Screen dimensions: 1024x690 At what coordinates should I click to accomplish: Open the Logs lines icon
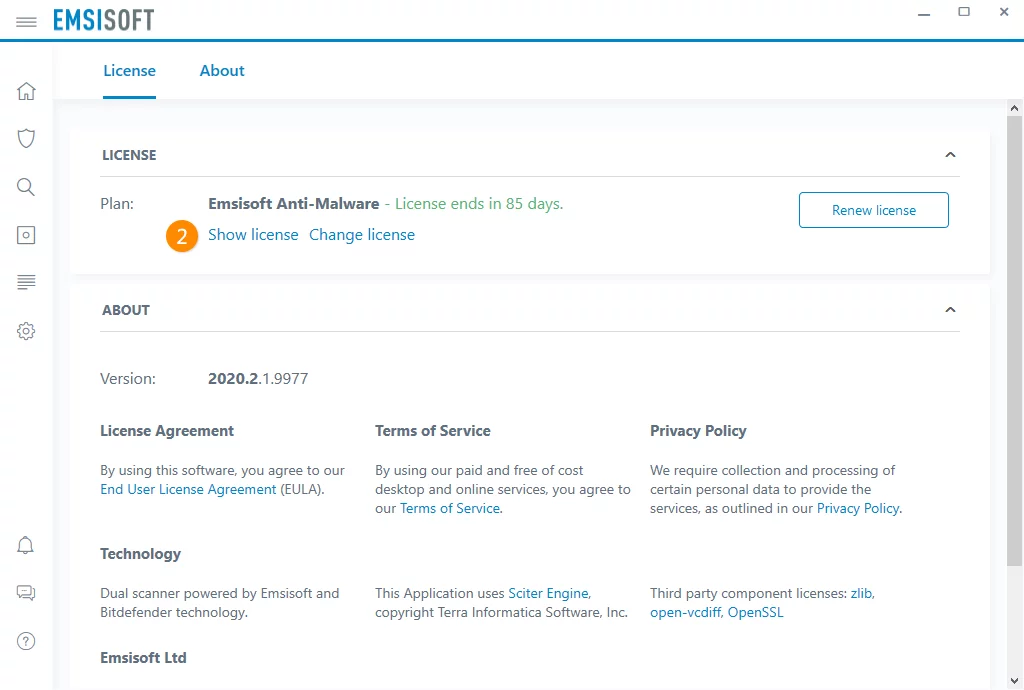click(26, 282)
